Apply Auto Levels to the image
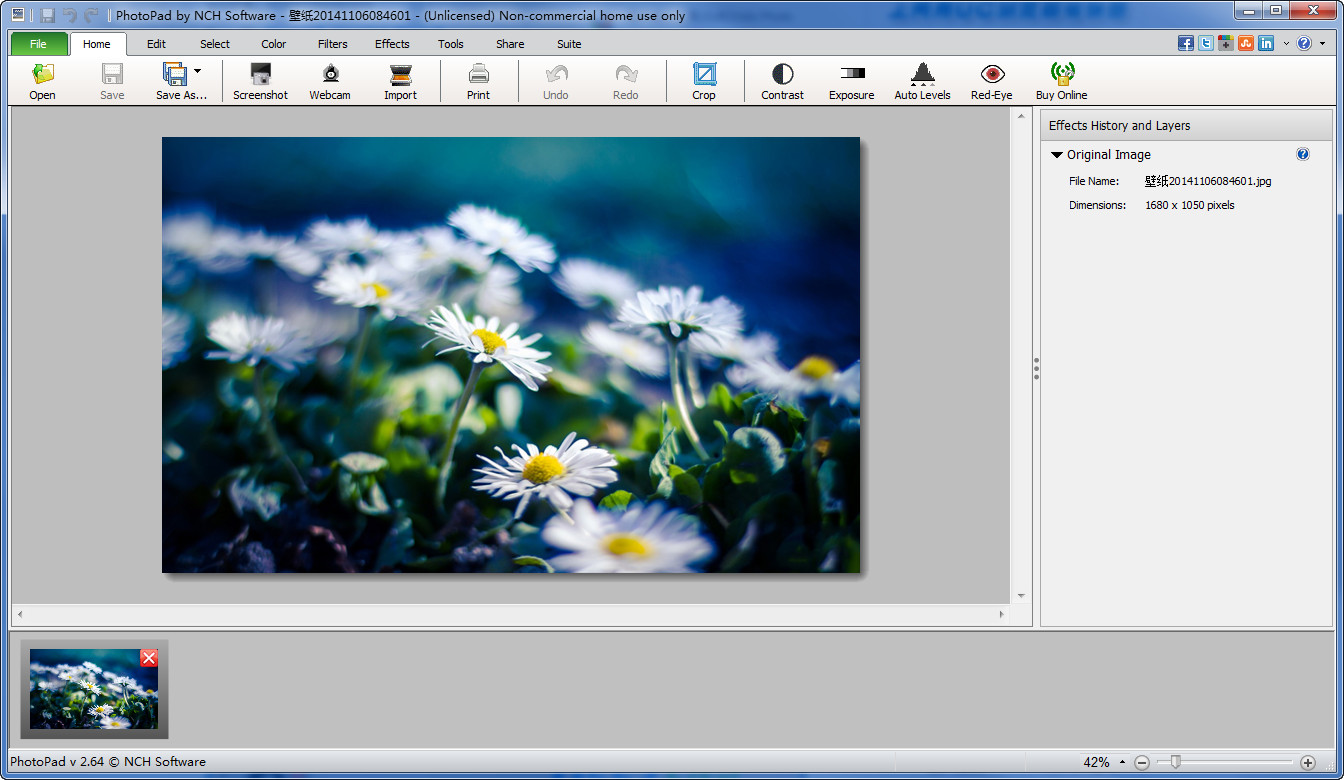The width and height of the screenshot is (1344, 780). 922,81
